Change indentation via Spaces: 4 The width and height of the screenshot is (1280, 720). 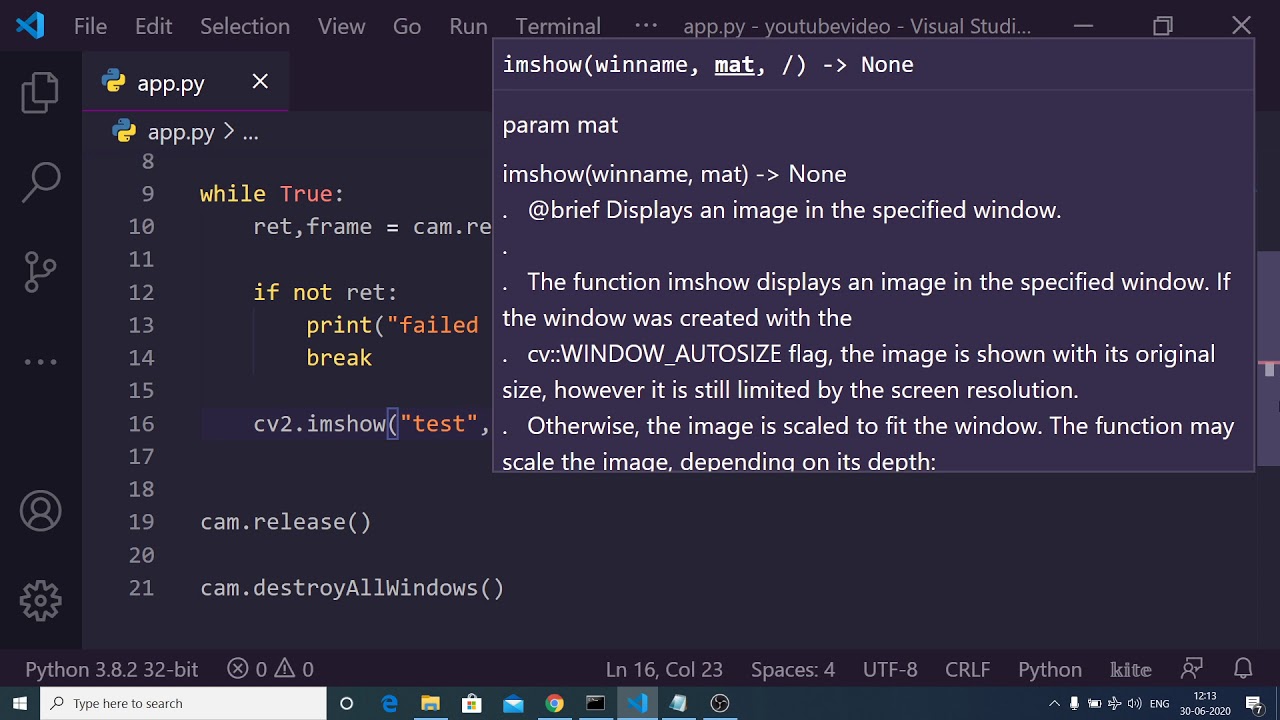click(792, 669)
